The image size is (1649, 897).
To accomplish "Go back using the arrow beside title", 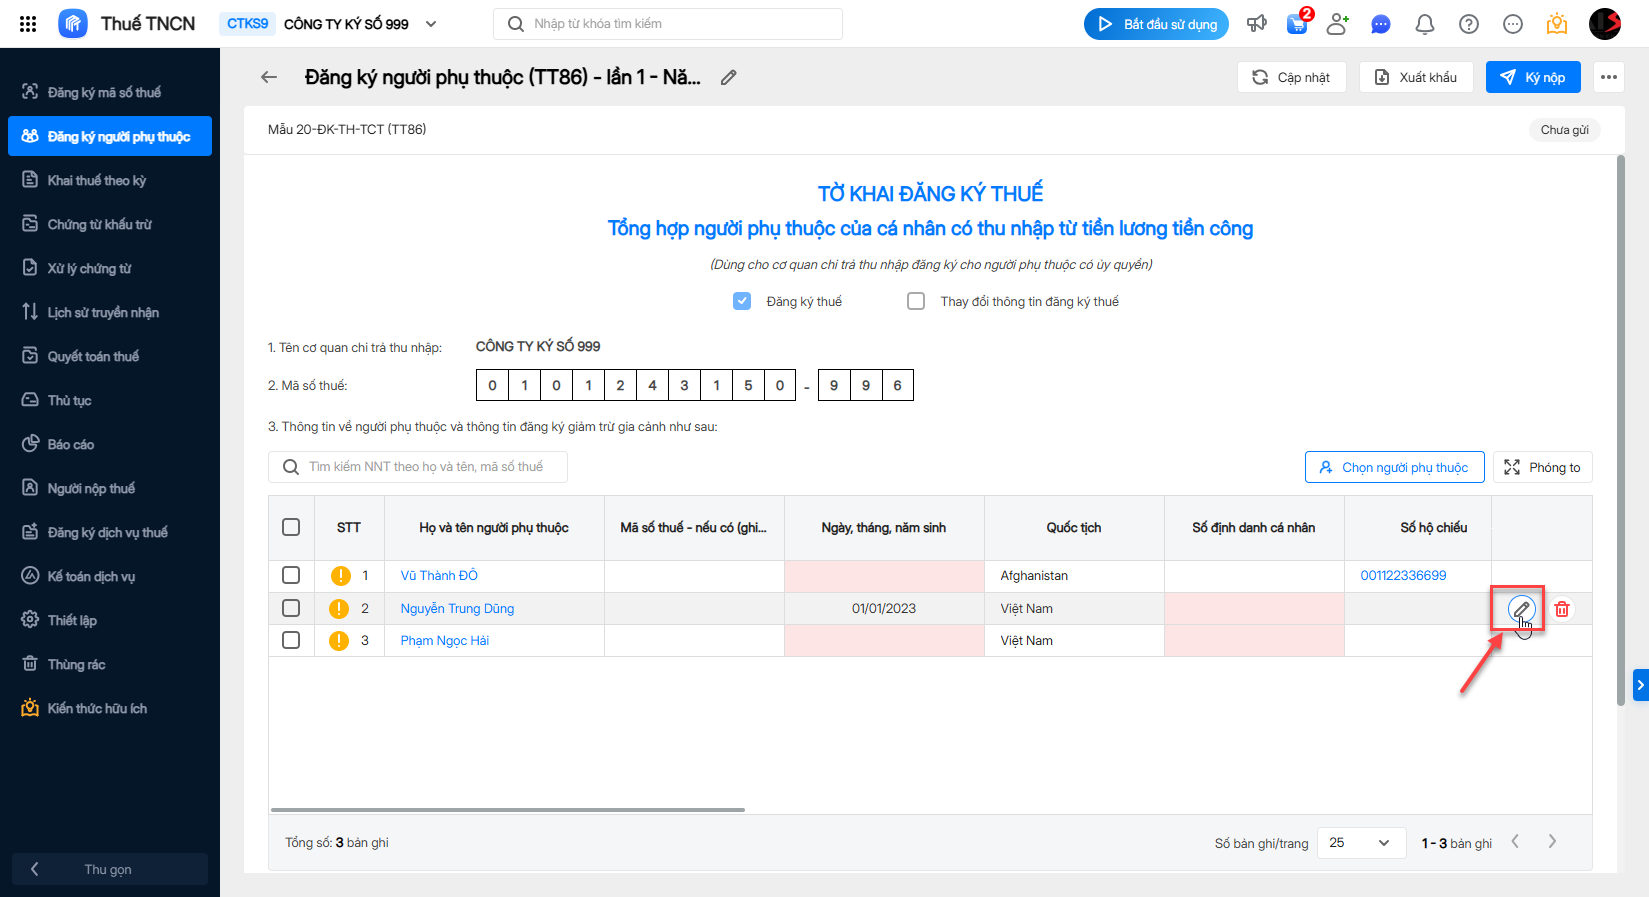I will point(269,77).
